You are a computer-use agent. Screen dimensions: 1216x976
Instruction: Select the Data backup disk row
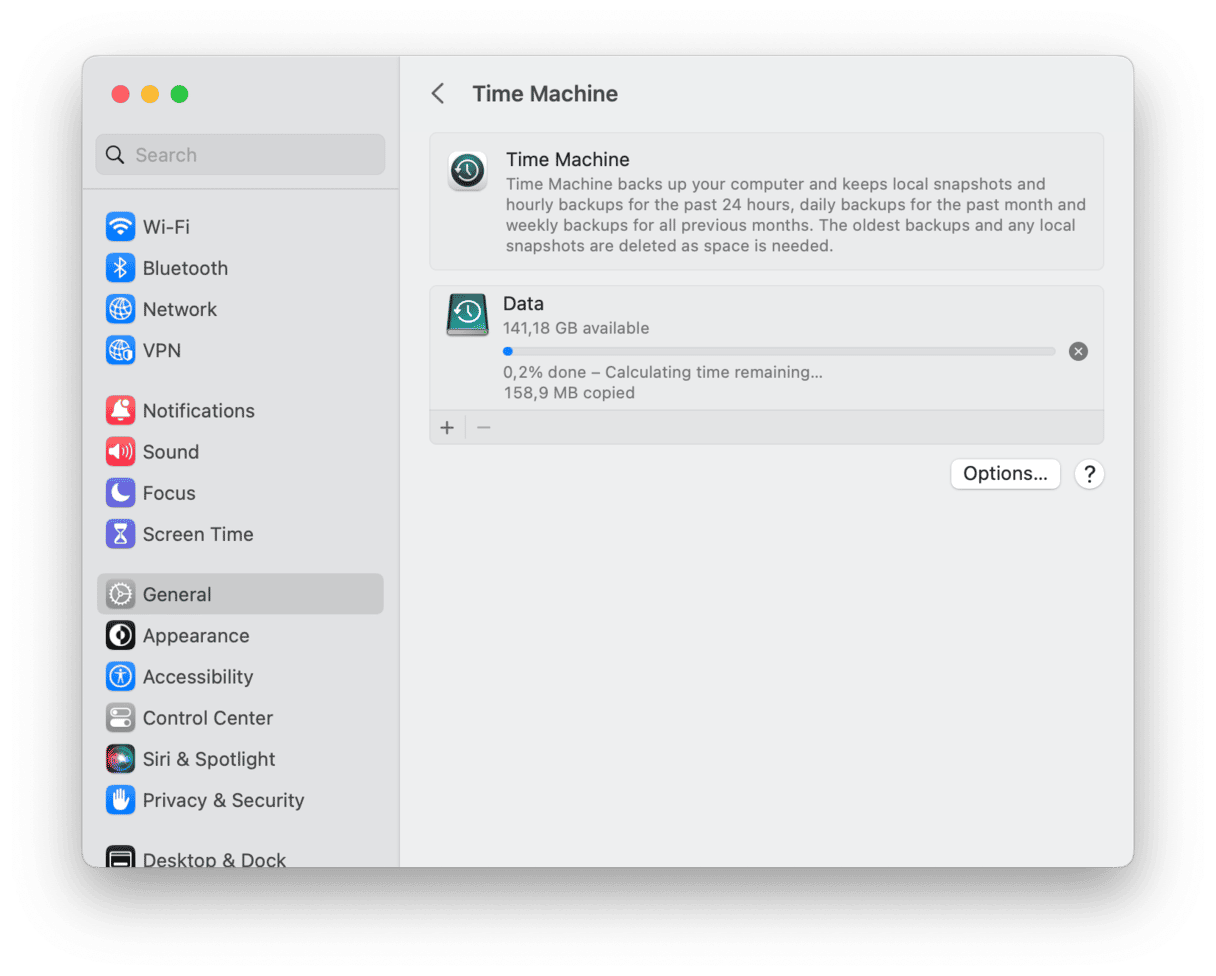767,348
